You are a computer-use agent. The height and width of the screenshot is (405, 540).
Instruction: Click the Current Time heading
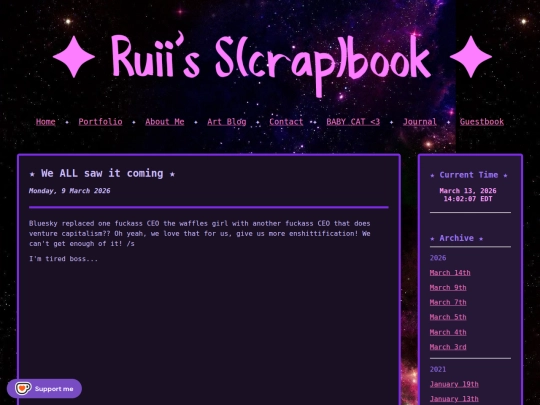469,175
